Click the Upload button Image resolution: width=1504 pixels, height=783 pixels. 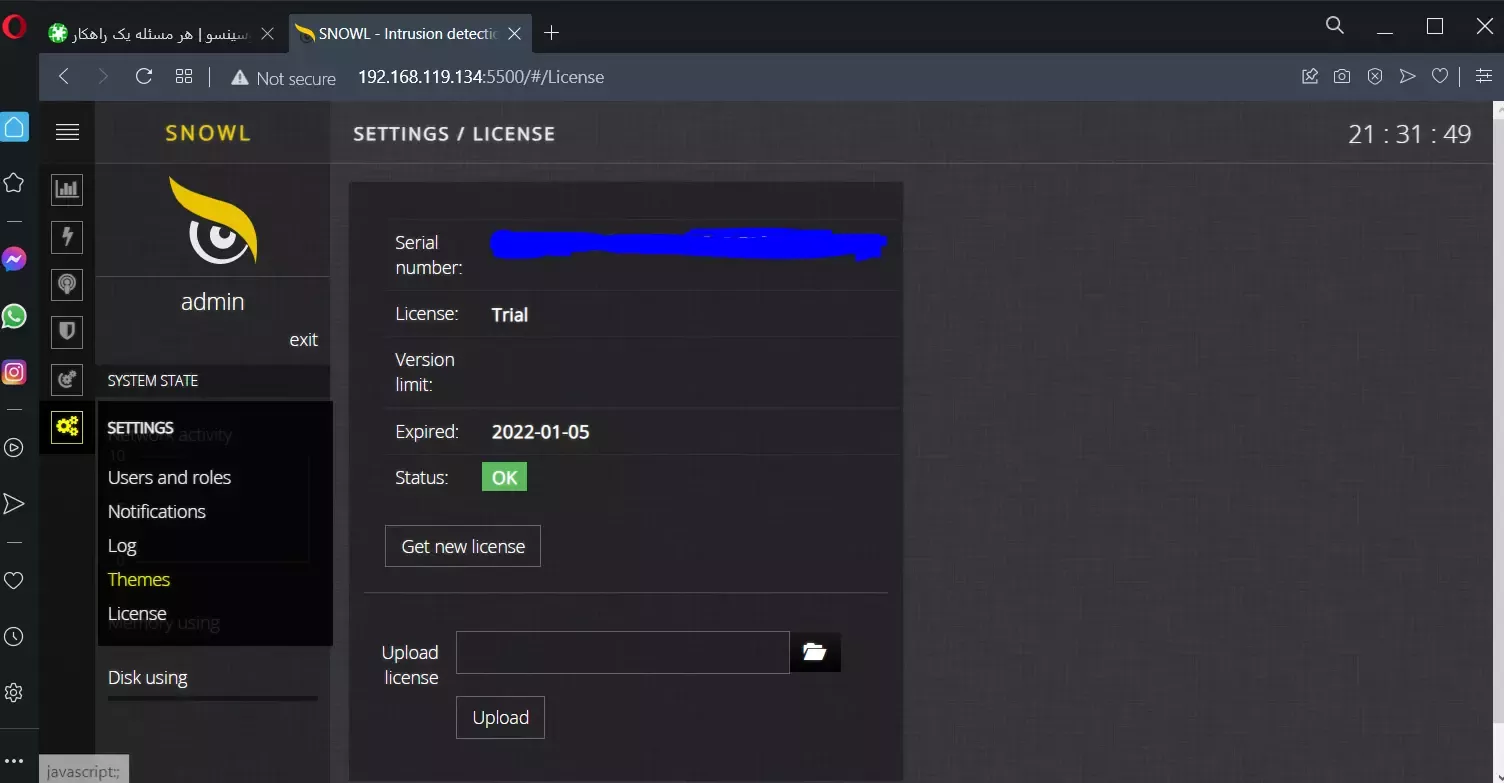pyautogui.click(x=500, y=718)
